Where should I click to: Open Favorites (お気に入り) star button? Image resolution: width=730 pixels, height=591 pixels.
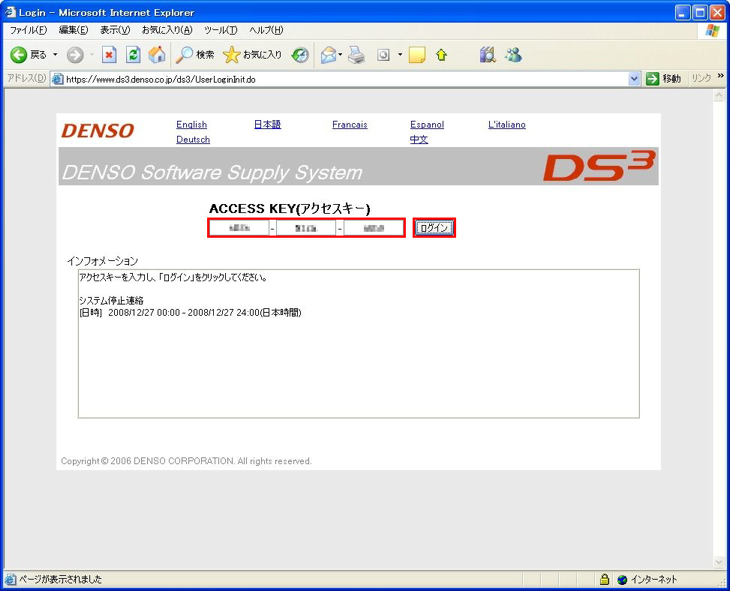[x=252, y=55]
